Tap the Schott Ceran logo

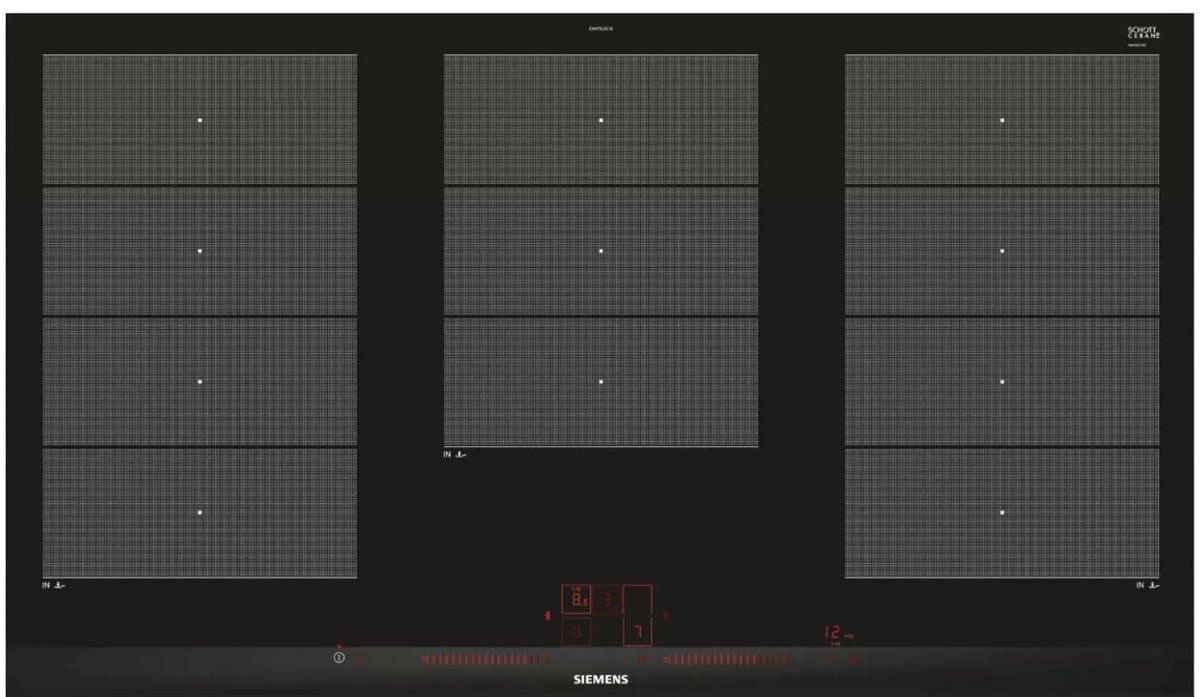[1142, 33]
